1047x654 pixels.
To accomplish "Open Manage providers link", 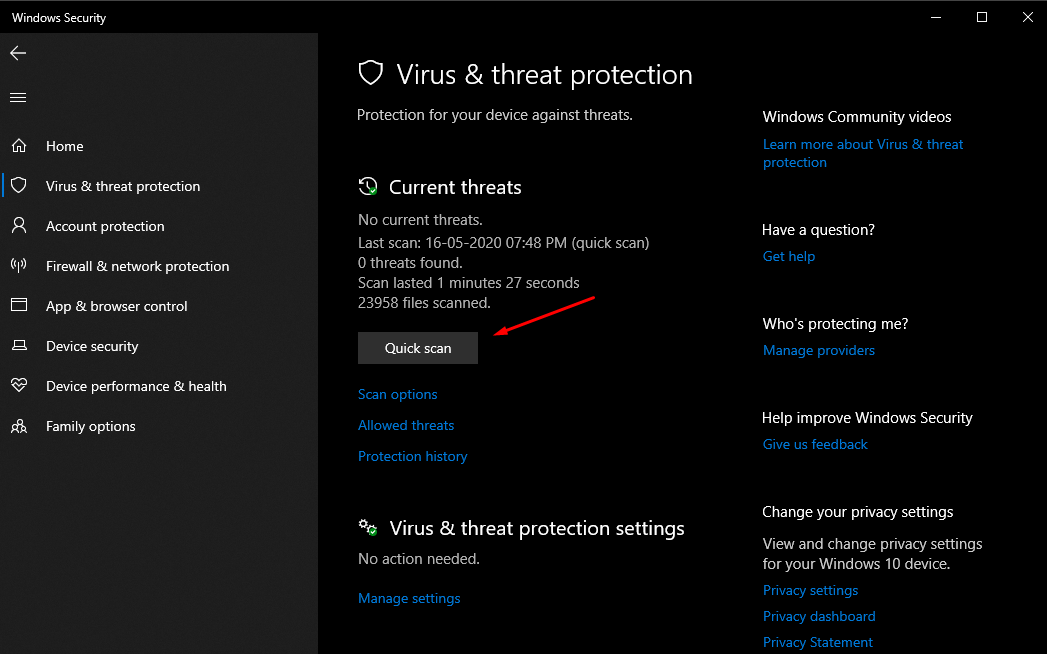I will (x=819, y=350).
